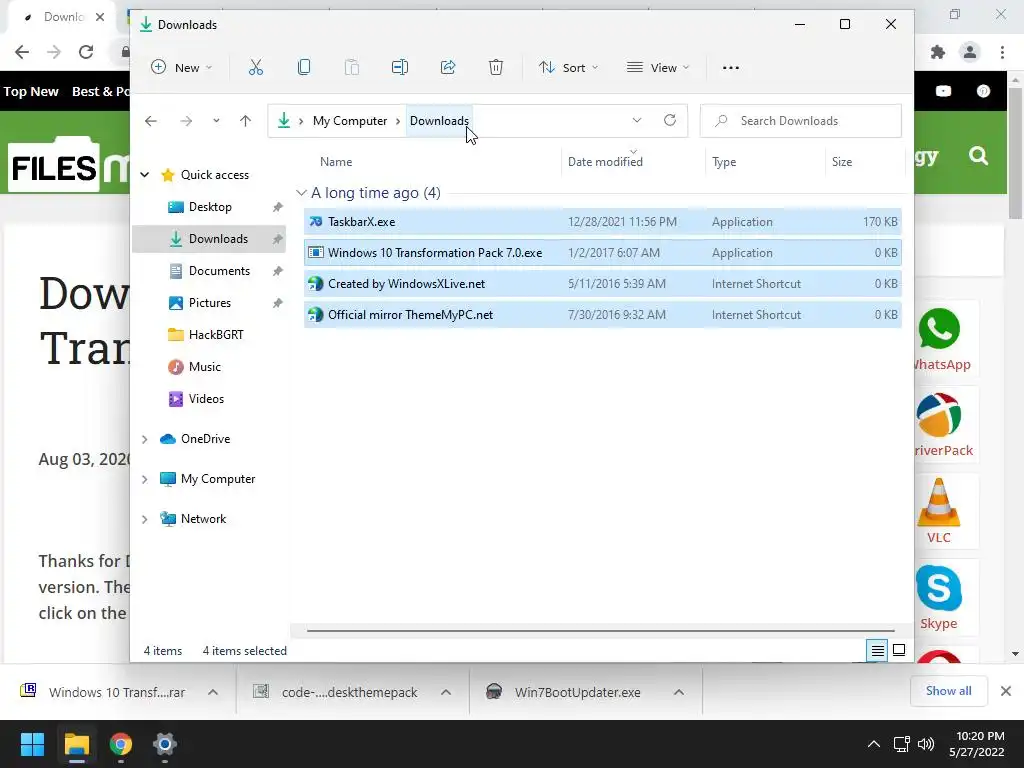Image resolution: width=1024 pixels, height=768 pixels.
Task: Expand the OneDrive tree node
Action: [145, 439]
